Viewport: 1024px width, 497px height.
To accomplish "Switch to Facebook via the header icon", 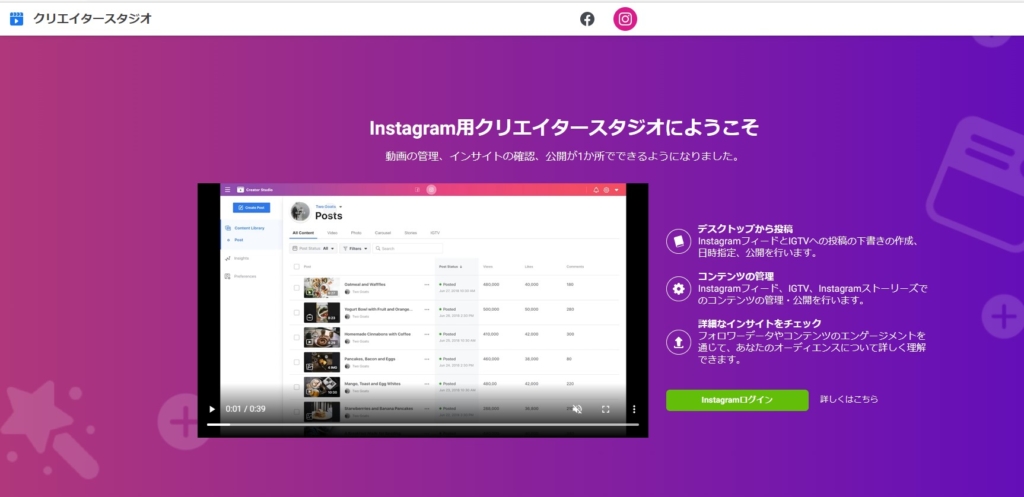I will 587,19.
